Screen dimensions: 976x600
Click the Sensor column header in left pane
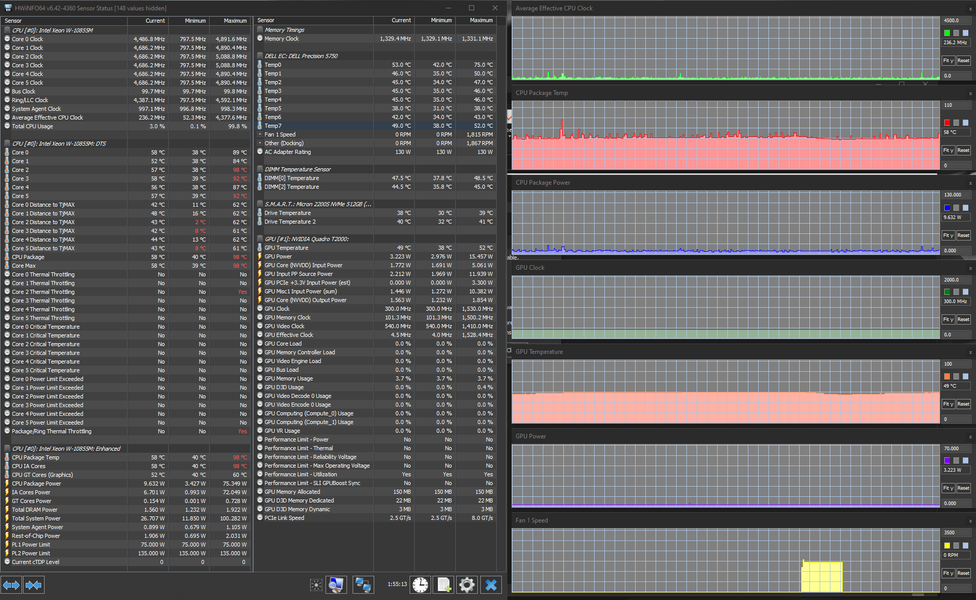pos(65,21)
